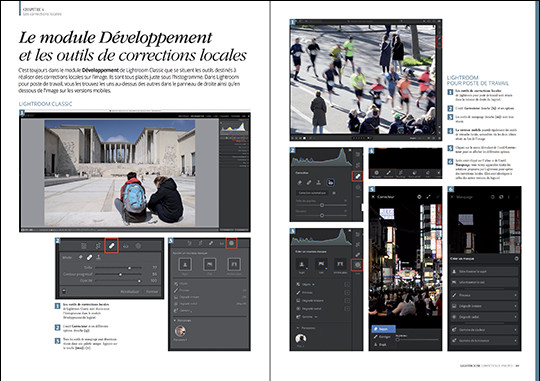Image resolution: width=540 pixels, height=381 pixels.
Task: Select the highlighted content-aware remove mode in desktop Correcteur
Action: [330, 183]
